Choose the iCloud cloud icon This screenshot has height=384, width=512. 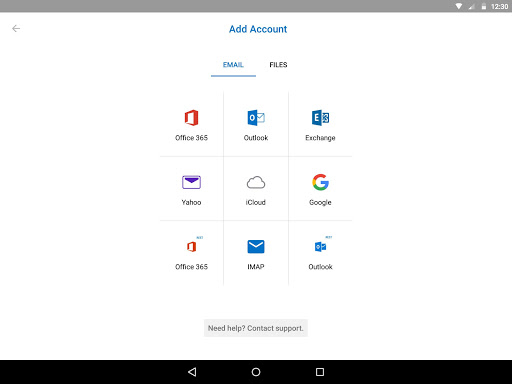pos(256,182)
